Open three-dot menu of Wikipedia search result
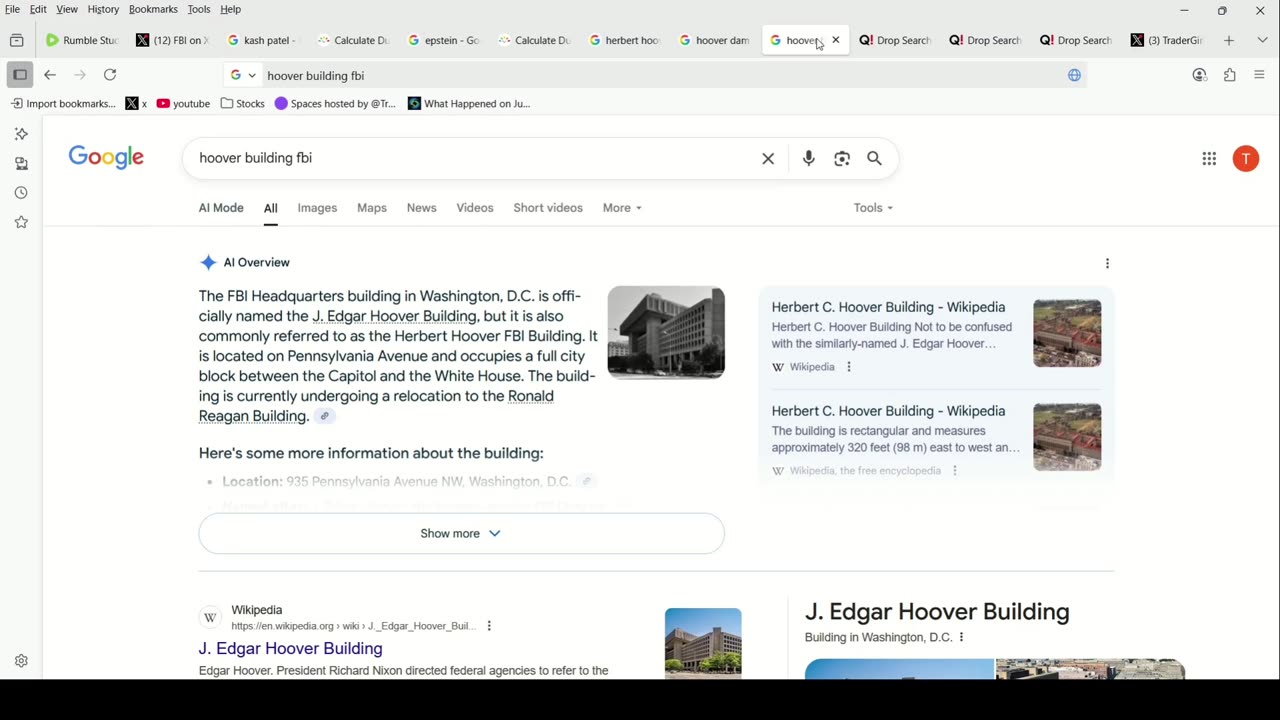The image size is (1280, 720). [x=489, y=626]
